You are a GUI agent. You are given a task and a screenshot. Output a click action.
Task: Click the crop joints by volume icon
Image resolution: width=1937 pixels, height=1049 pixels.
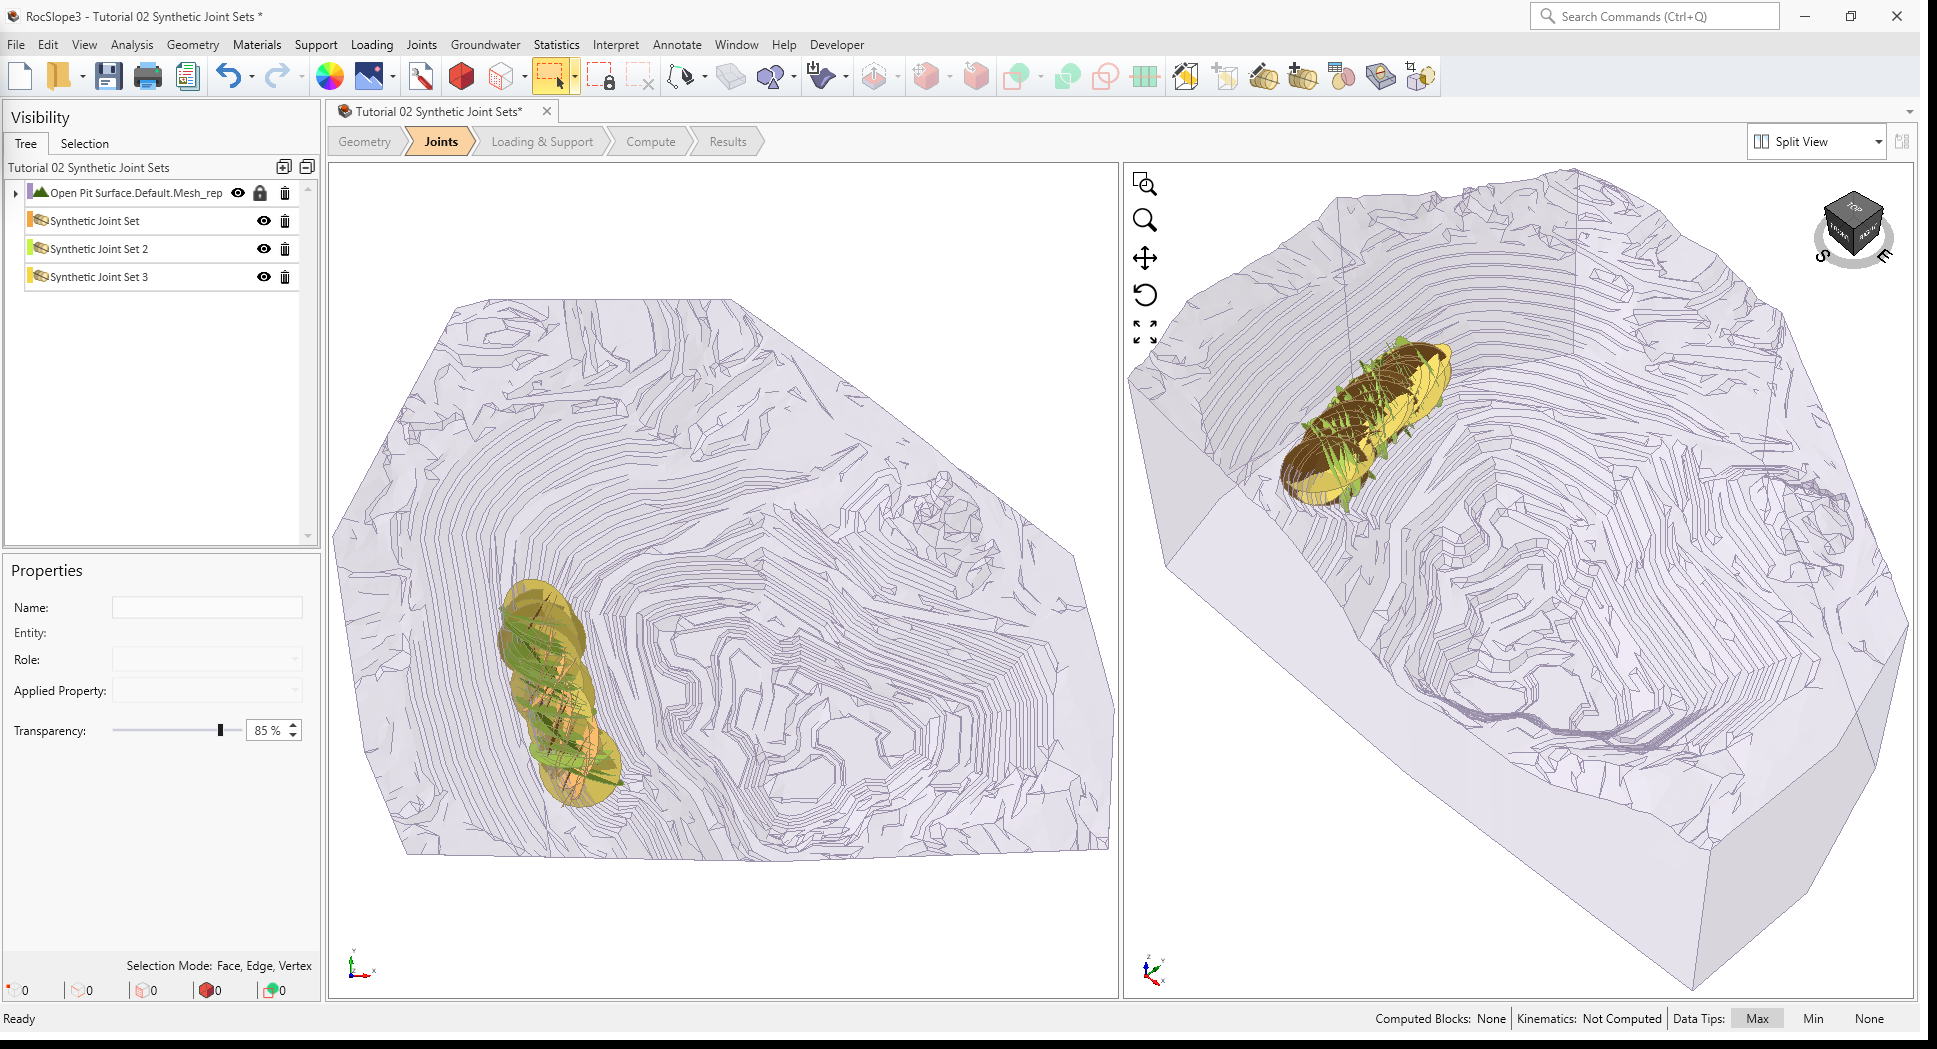click(x=1419, y=76)
